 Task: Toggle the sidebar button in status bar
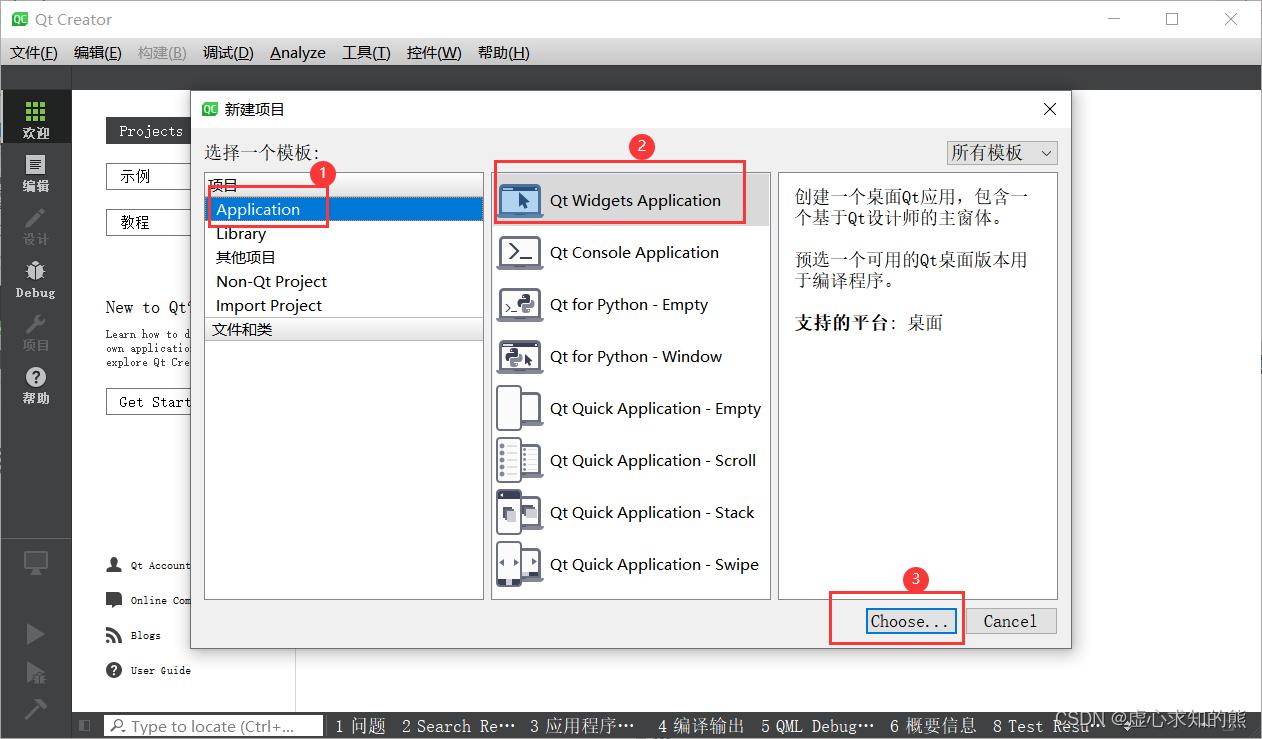pos(85,726)
